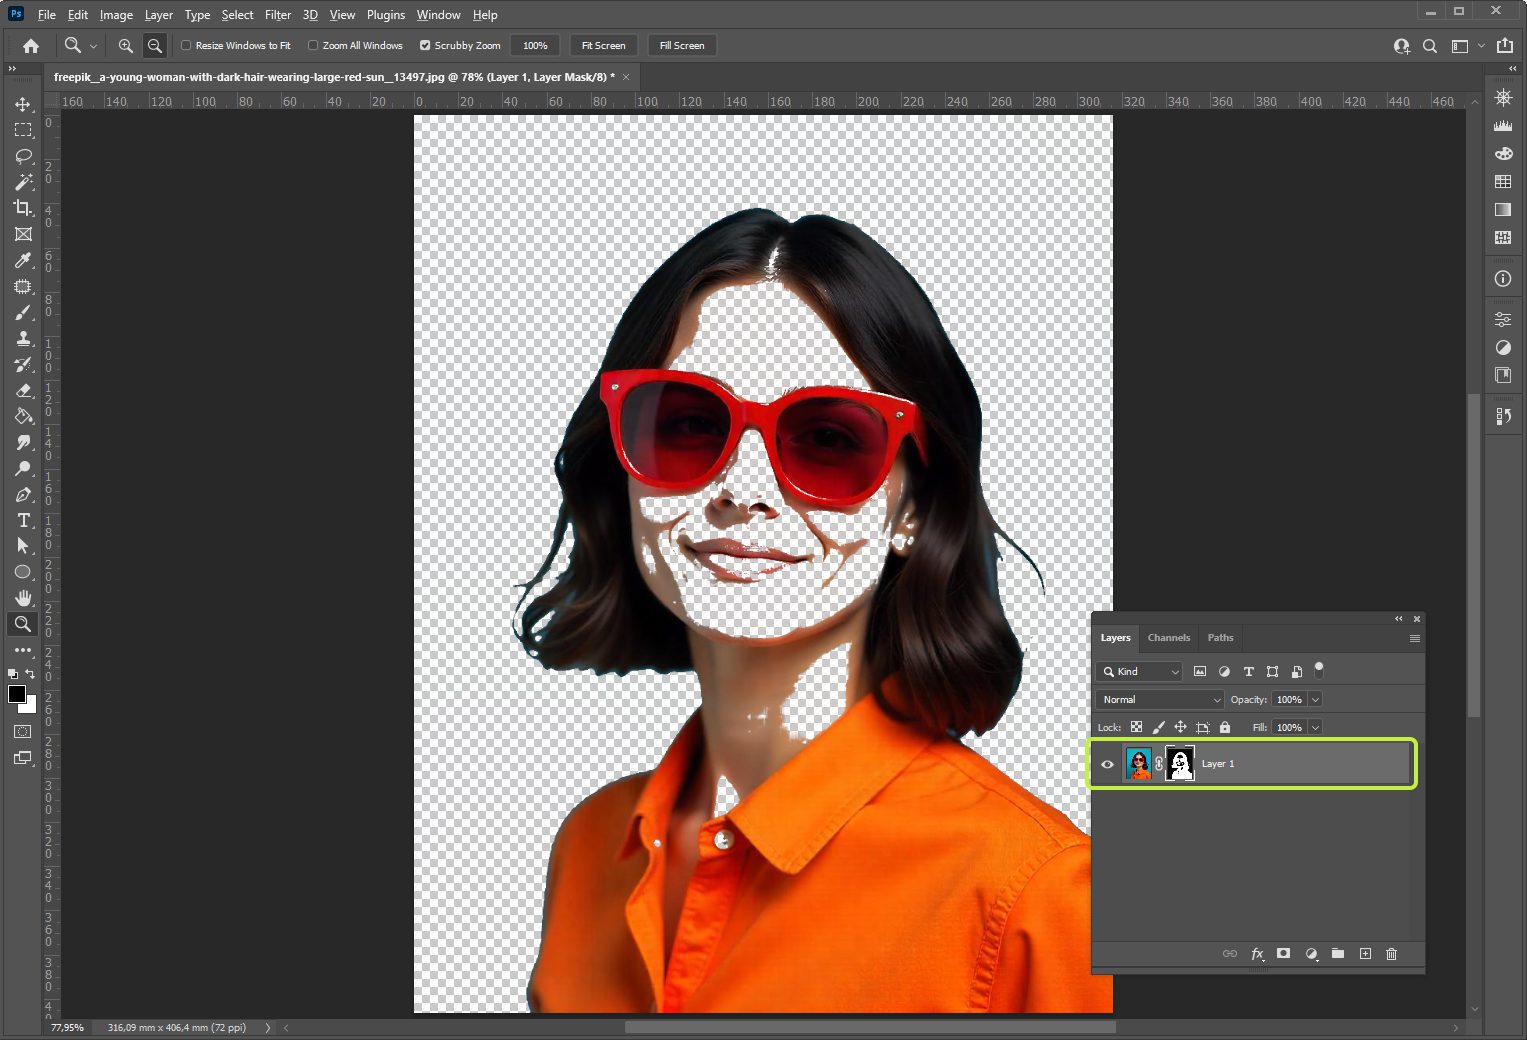Select the Eraser tool
Viewport: 1527px width, 1040px height.
coord(23,390)
